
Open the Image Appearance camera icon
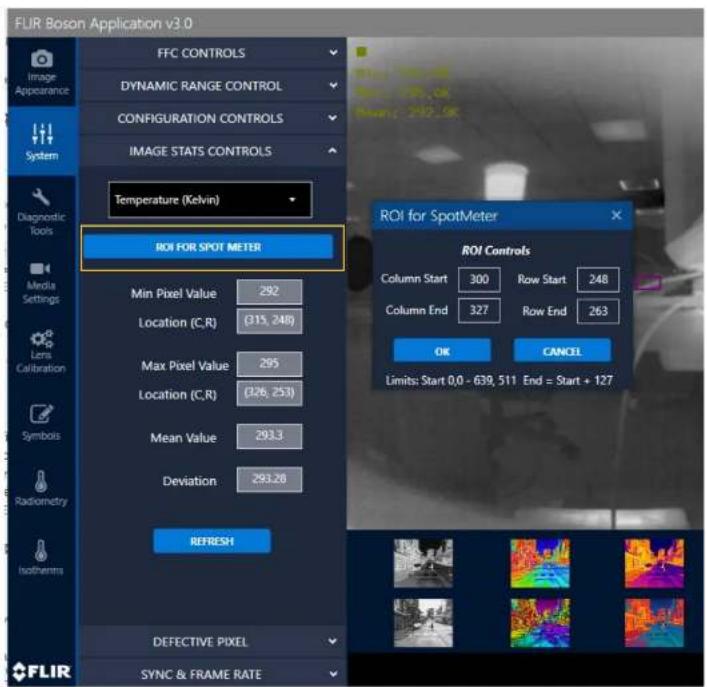41,59
